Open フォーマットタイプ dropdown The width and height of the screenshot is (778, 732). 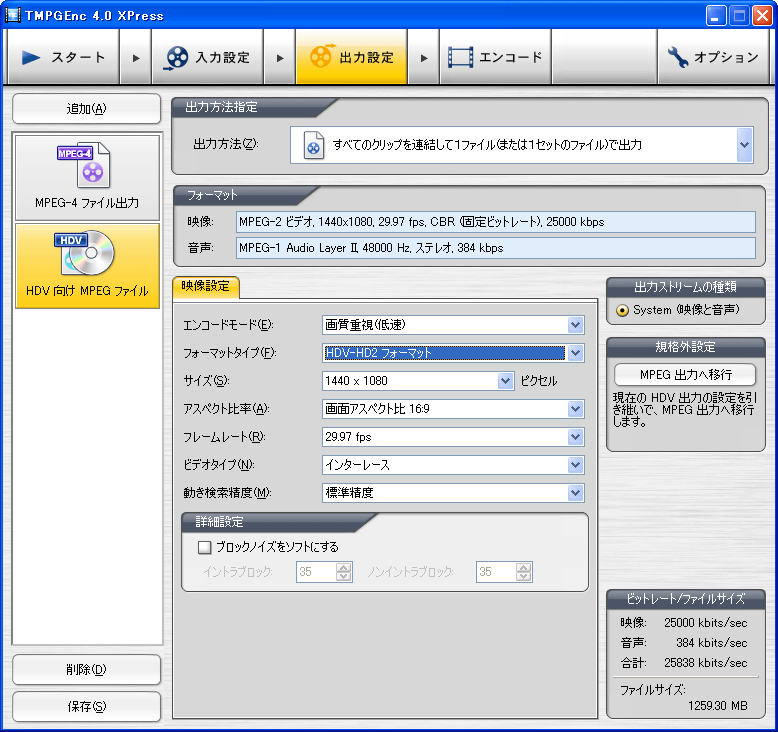[x=576, y=353]
